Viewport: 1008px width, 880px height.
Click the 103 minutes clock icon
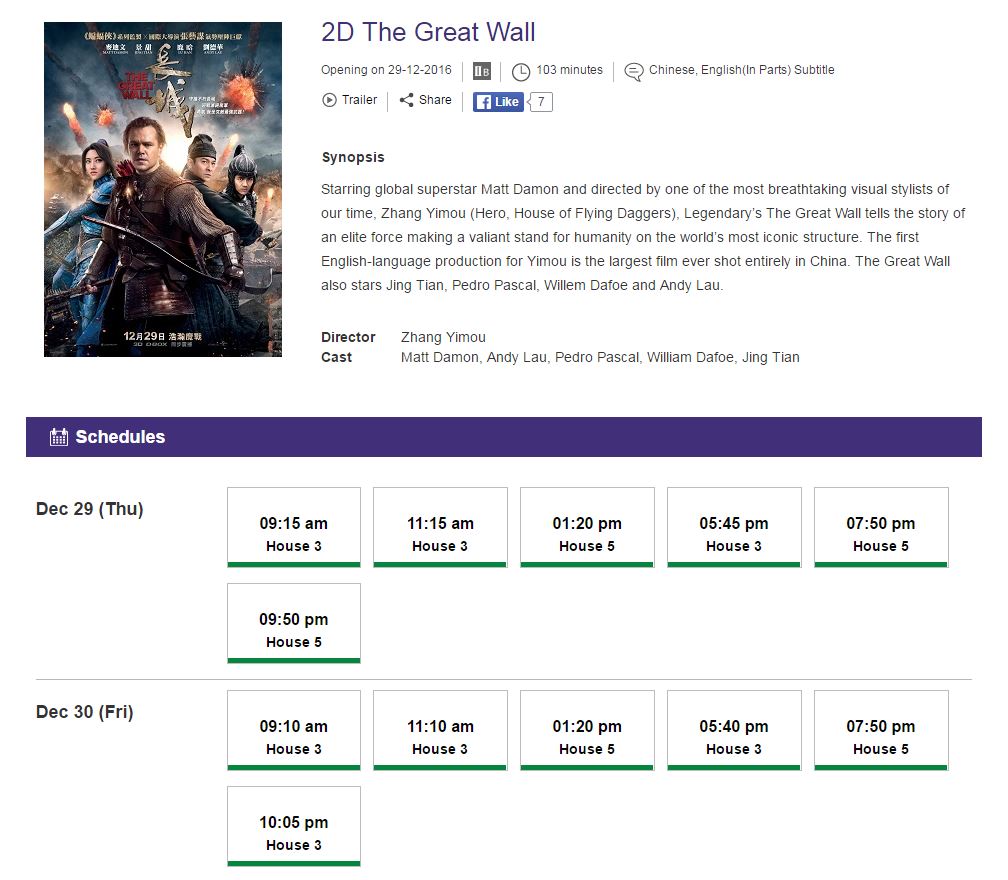coord(521,71)
